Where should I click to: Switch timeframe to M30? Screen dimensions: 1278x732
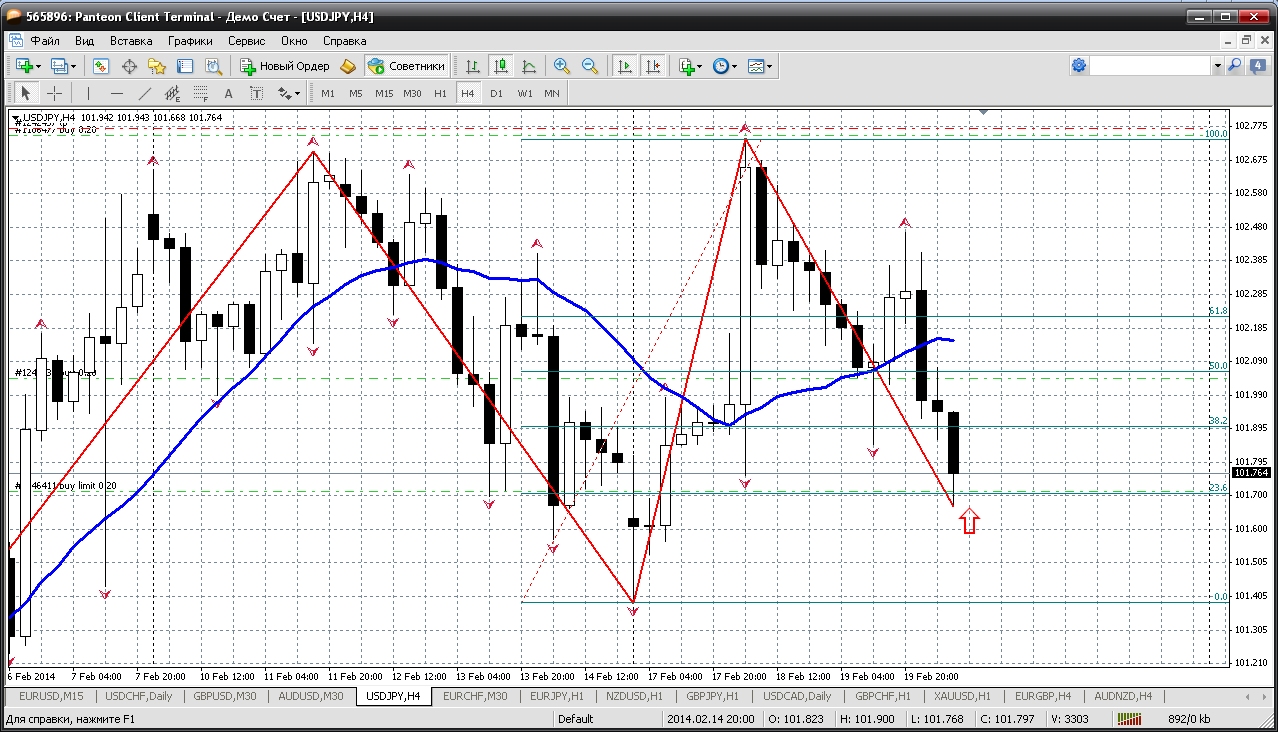coord(412,93)
